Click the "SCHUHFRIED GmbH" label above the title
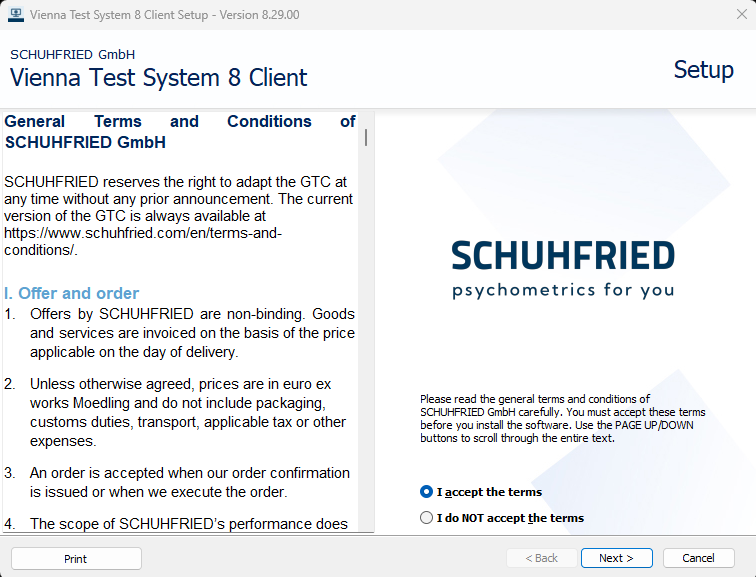Screen dimensions: 756x577 73,54
